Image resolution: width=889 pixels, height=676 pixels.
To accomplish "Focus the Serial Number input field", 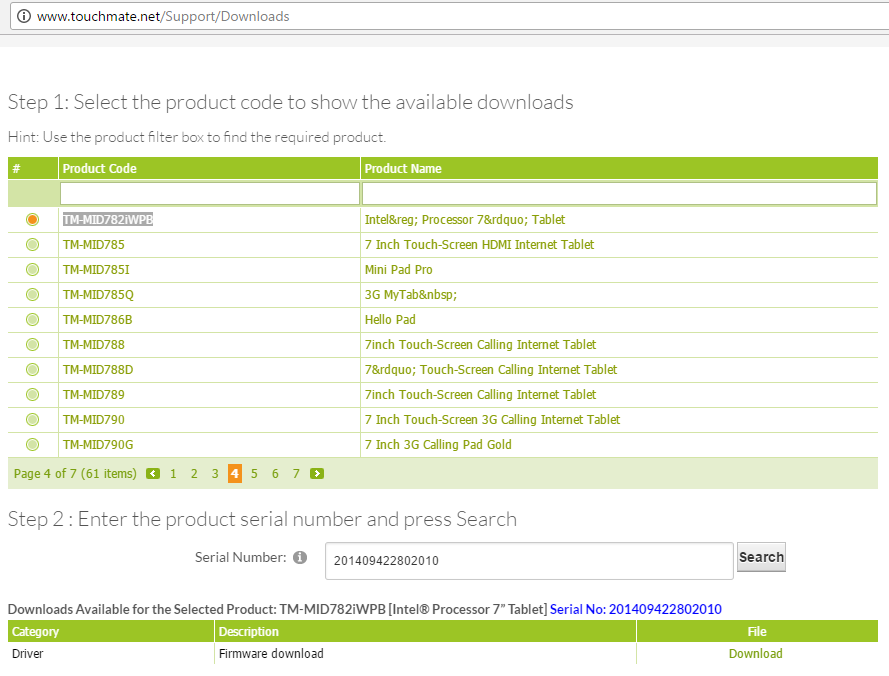I will tap(528, 561).
